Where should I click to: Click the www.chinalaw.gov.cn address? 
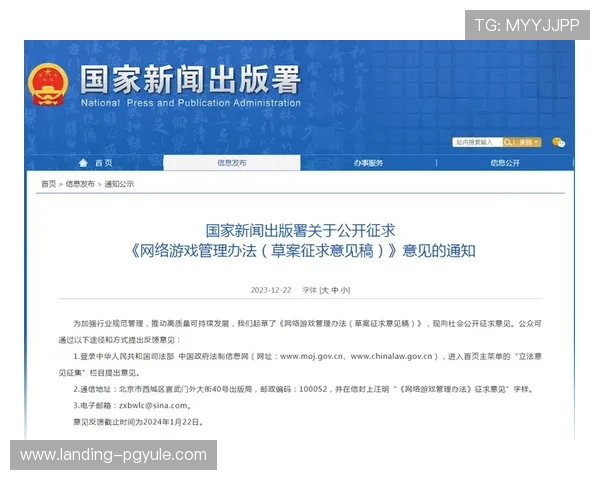click(x=391, y=356)
